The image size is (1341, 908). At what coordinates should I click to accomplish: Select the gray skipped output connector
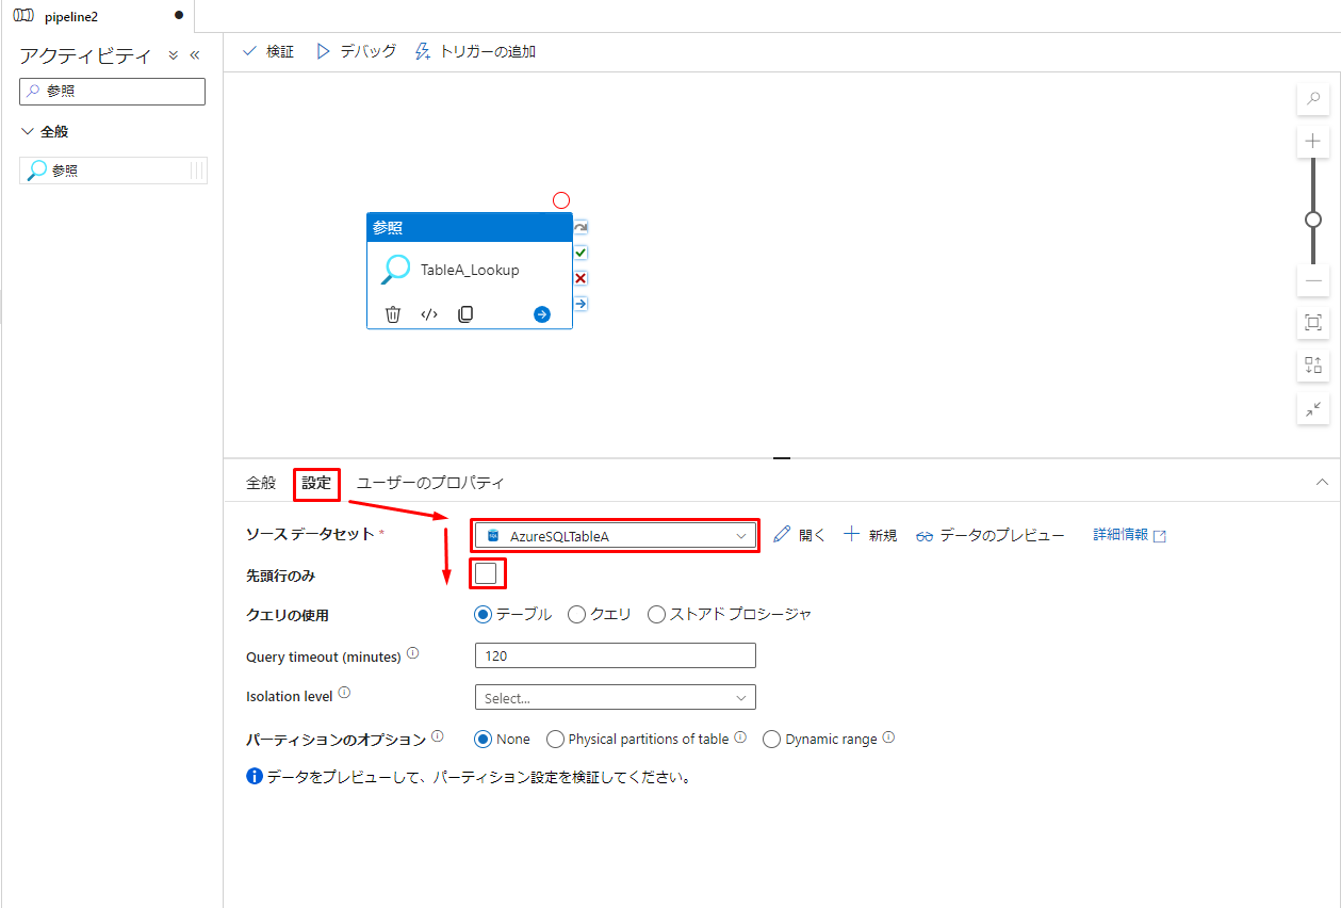pyautogui.click(x=581, y=228)
